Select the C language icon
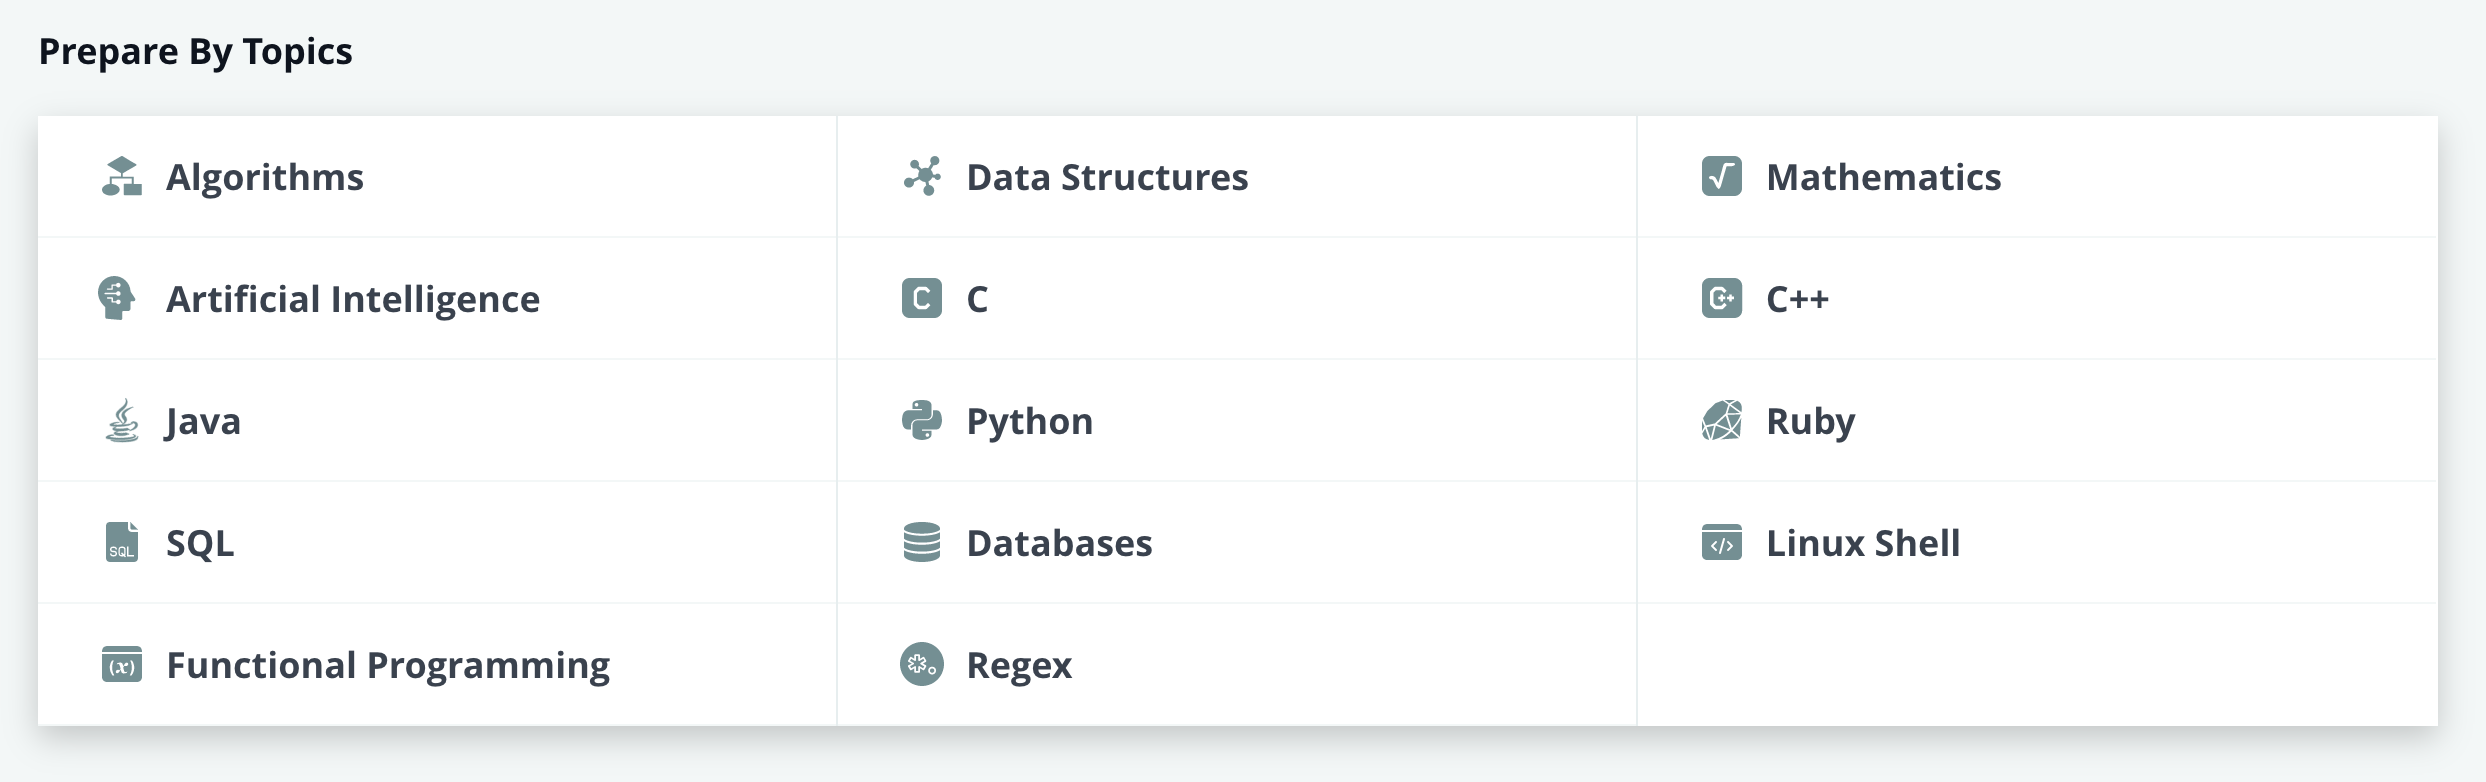Image resolution: width=2486 pixels, height=782 pixels. point(922,298)
